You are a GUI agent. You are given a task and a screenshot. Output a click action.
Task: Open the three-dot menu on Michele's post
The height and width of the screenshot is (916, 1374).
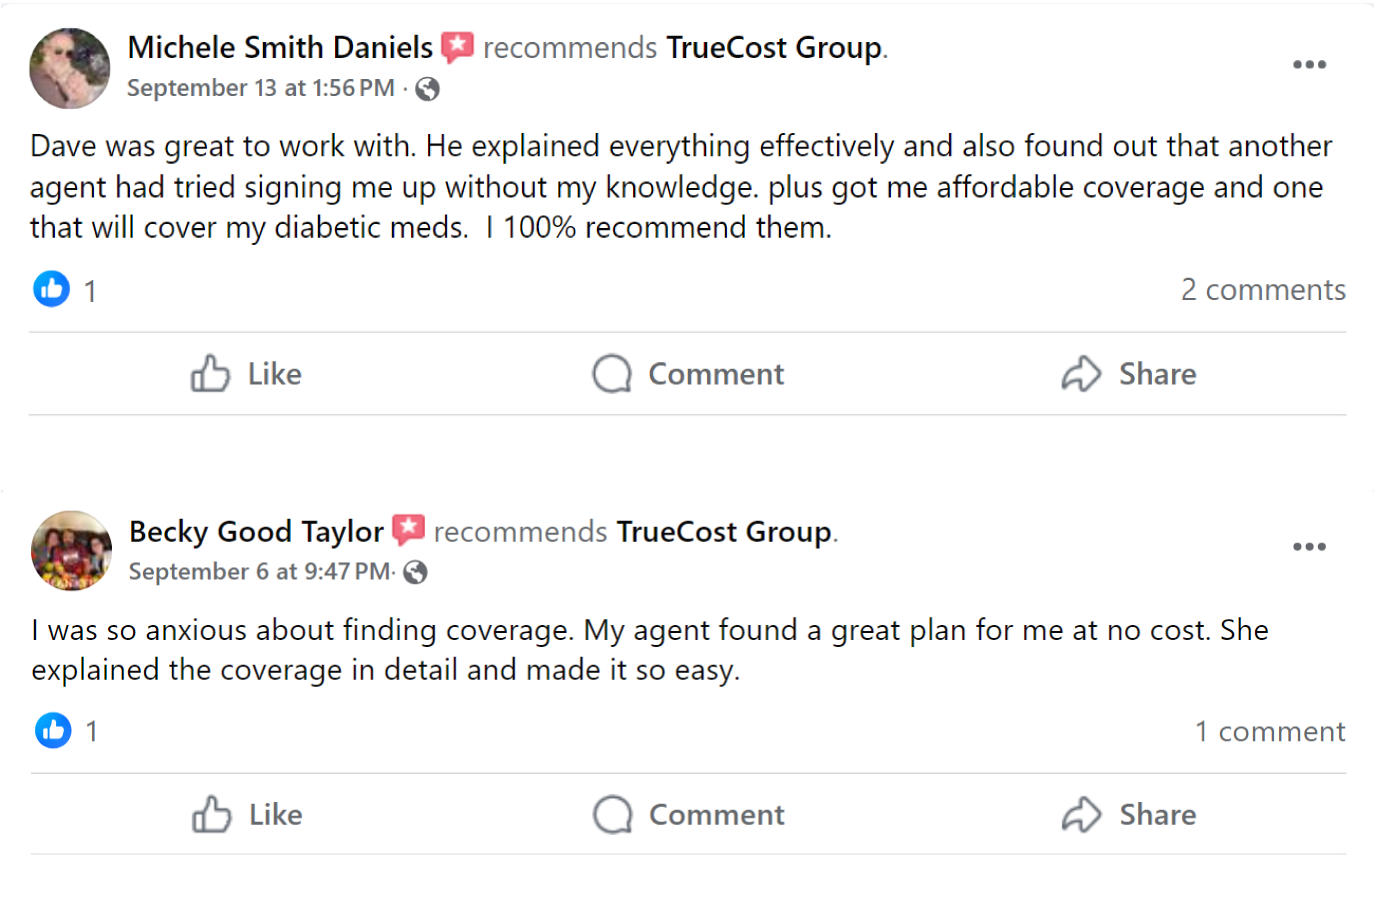point(1309,65)
